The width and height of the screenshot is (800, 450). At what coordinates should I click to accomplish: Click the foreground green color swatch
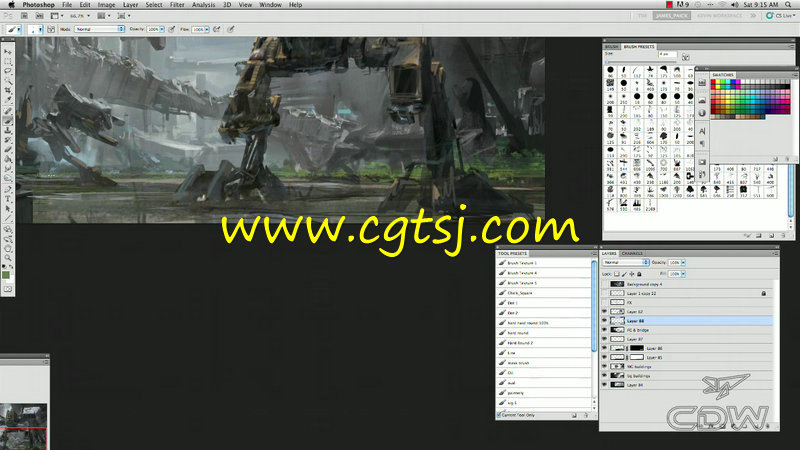[x=6, y=276]
